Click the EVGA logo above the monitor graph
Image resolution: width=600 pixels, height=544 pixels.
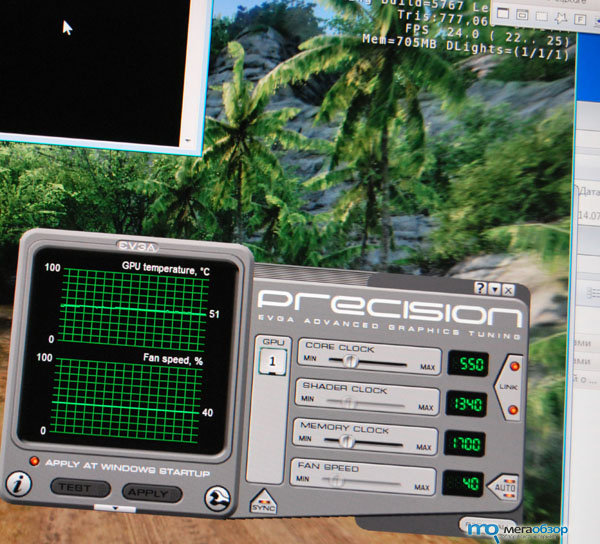[137, 246]
